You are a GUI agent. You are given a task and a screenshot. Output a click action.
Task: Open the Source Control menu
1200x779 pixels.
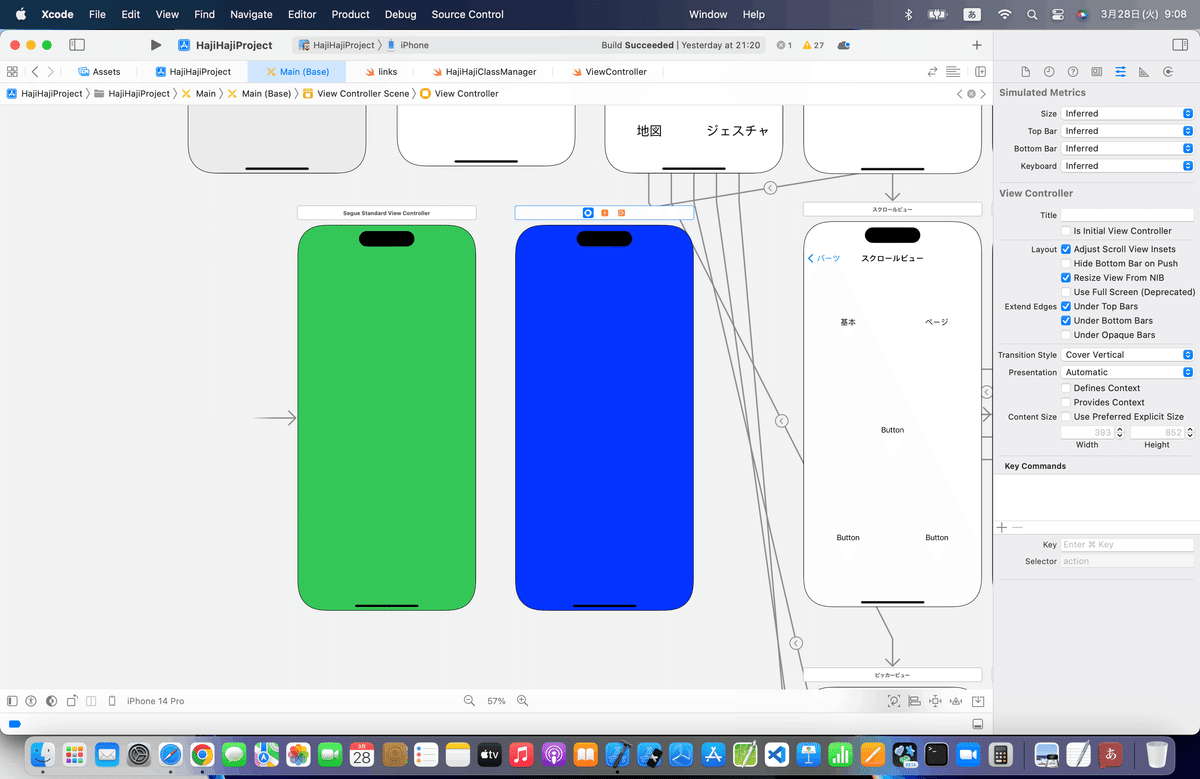tap(468, 14)
